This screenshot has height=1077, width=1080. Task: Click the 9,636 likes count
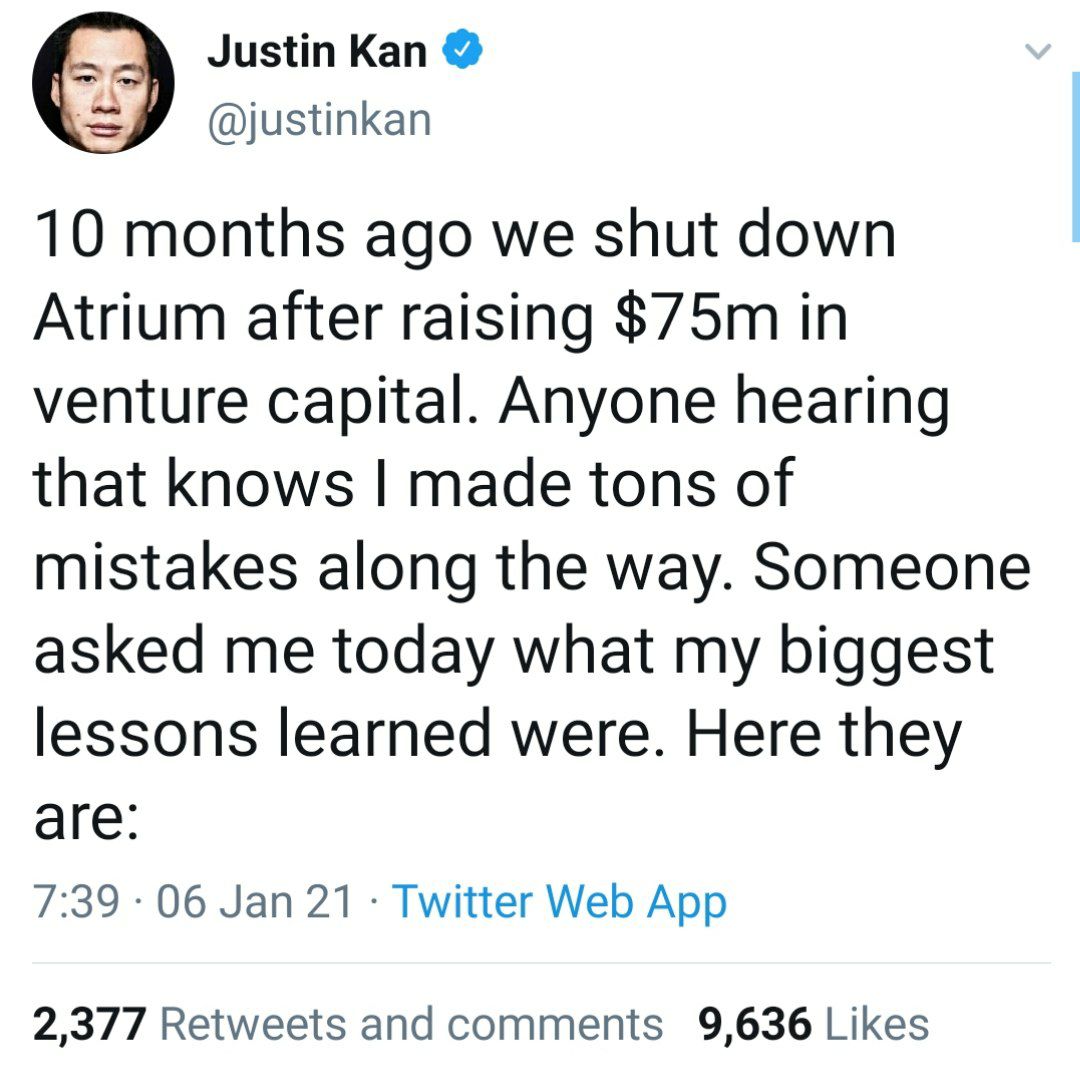754,1024
